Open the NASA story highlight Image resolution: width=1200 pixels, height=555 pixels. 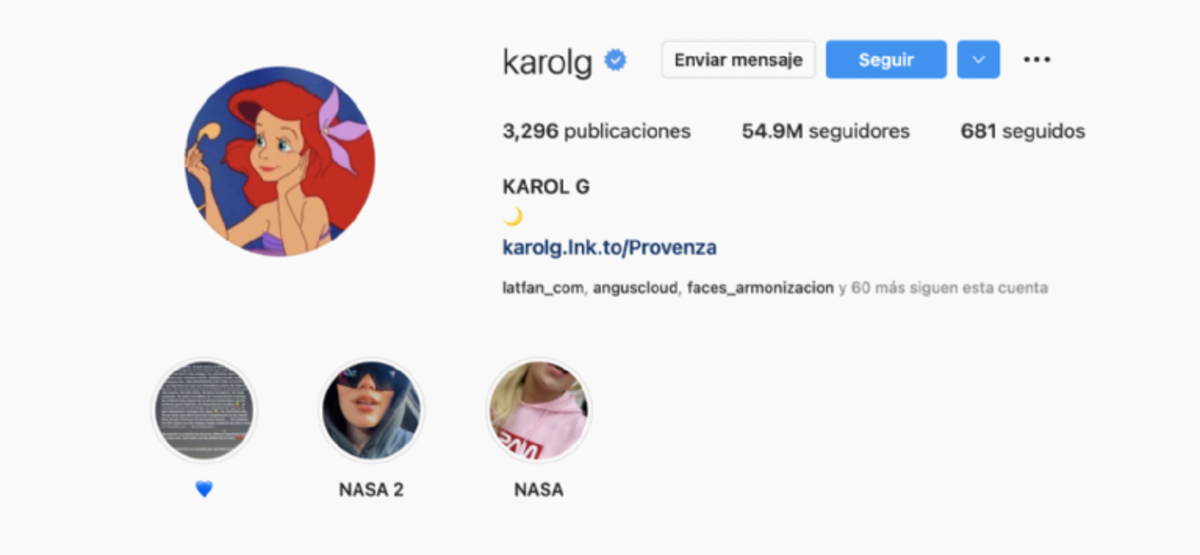(539, 411)
